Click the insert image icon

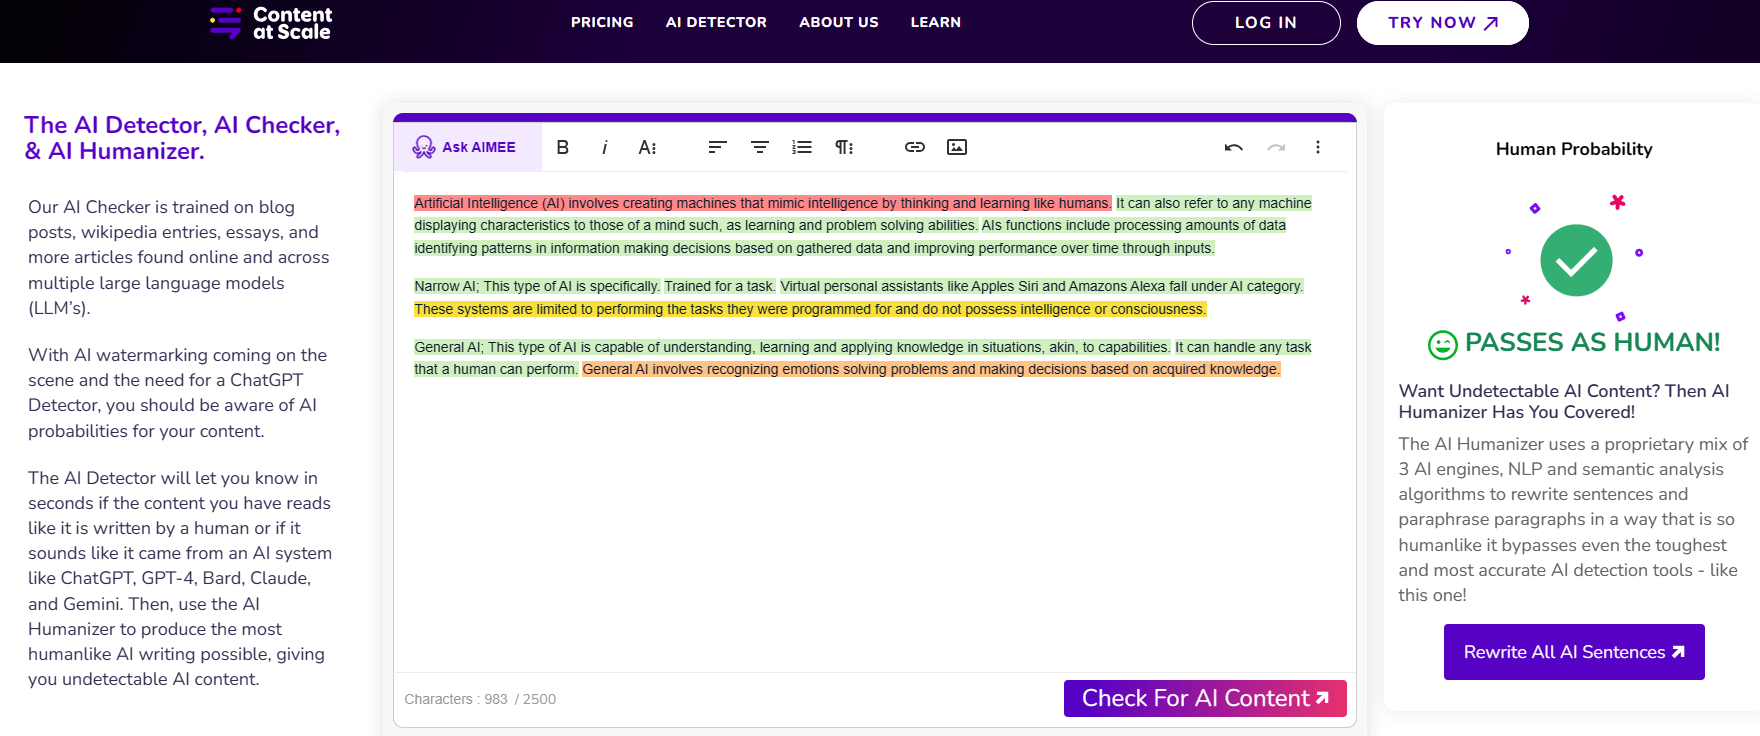tap(957, 147)
